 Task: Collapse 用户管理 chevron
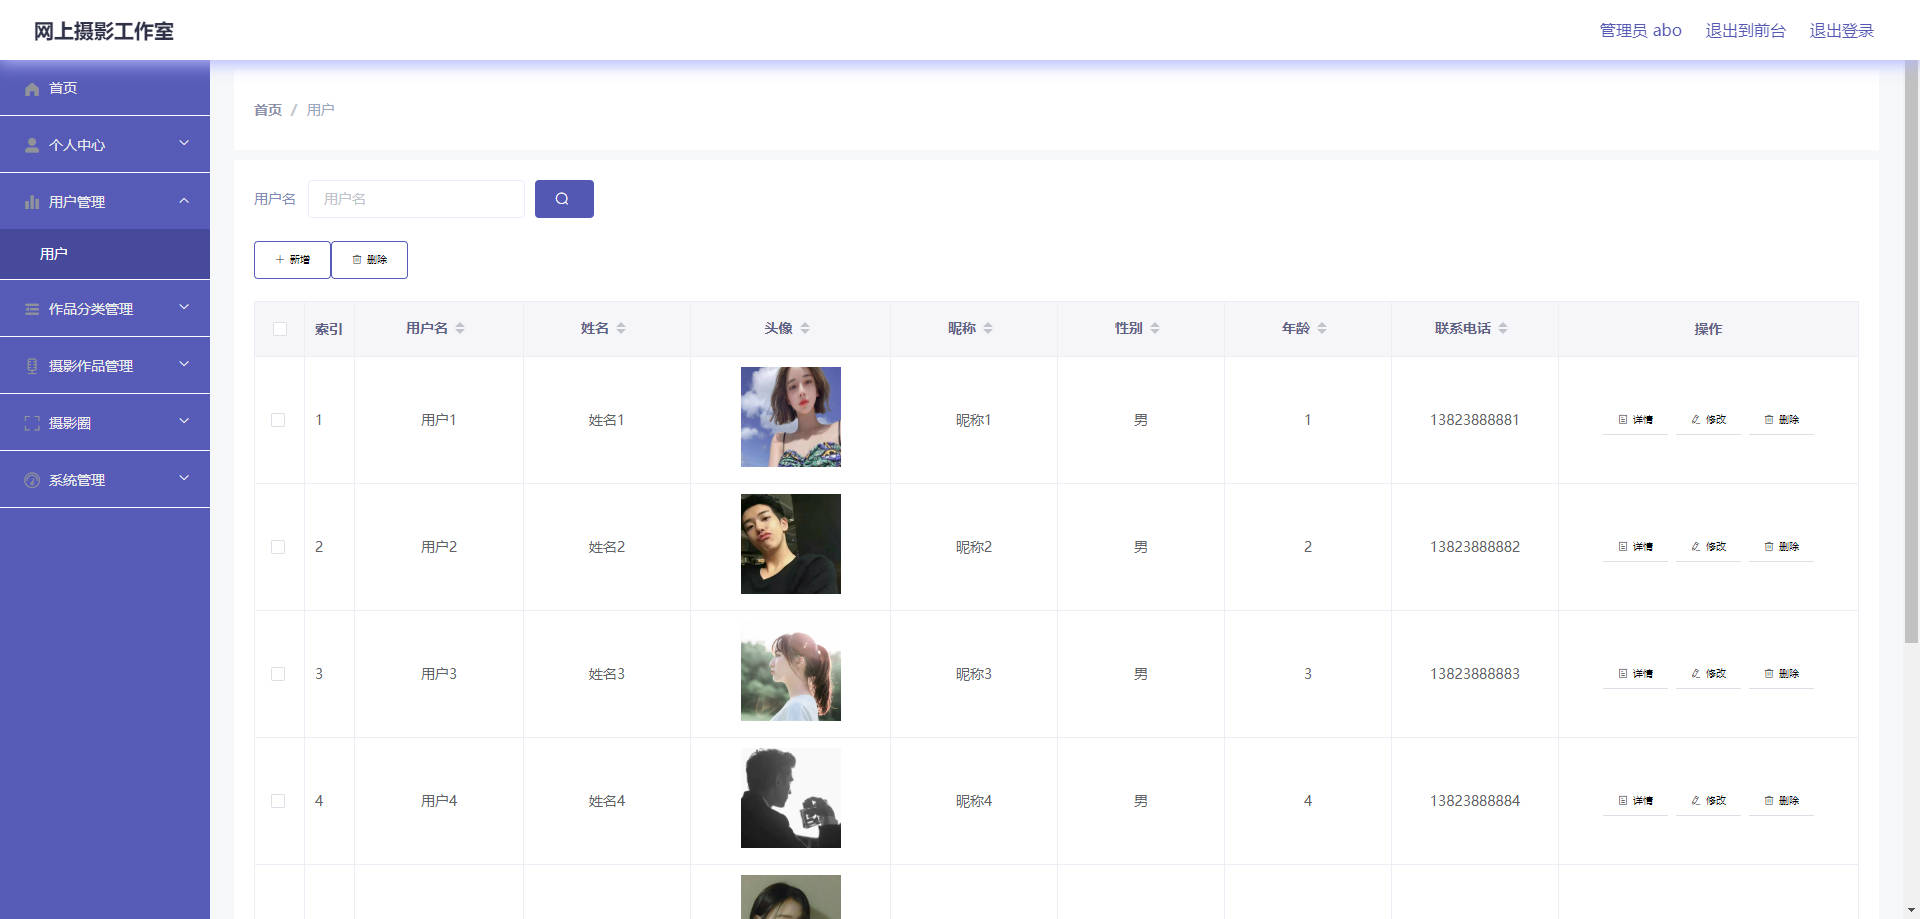pyautogui.click(x=184, y=201)
